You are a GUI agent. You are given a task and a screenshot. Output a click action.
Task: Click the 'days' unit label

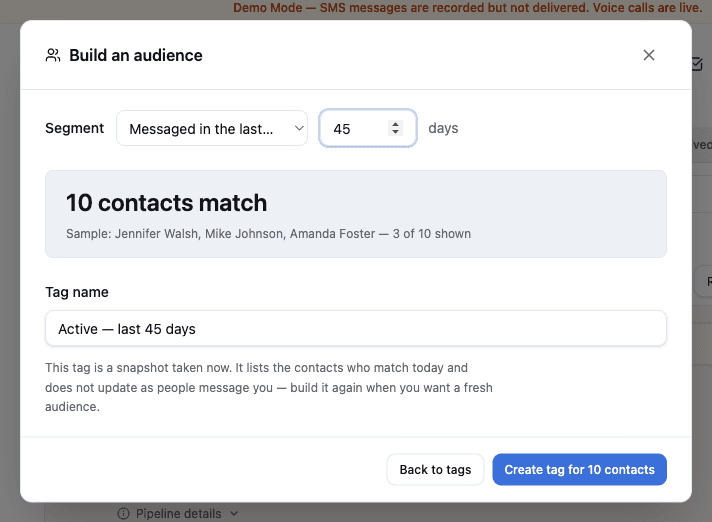tap(443, 128)
